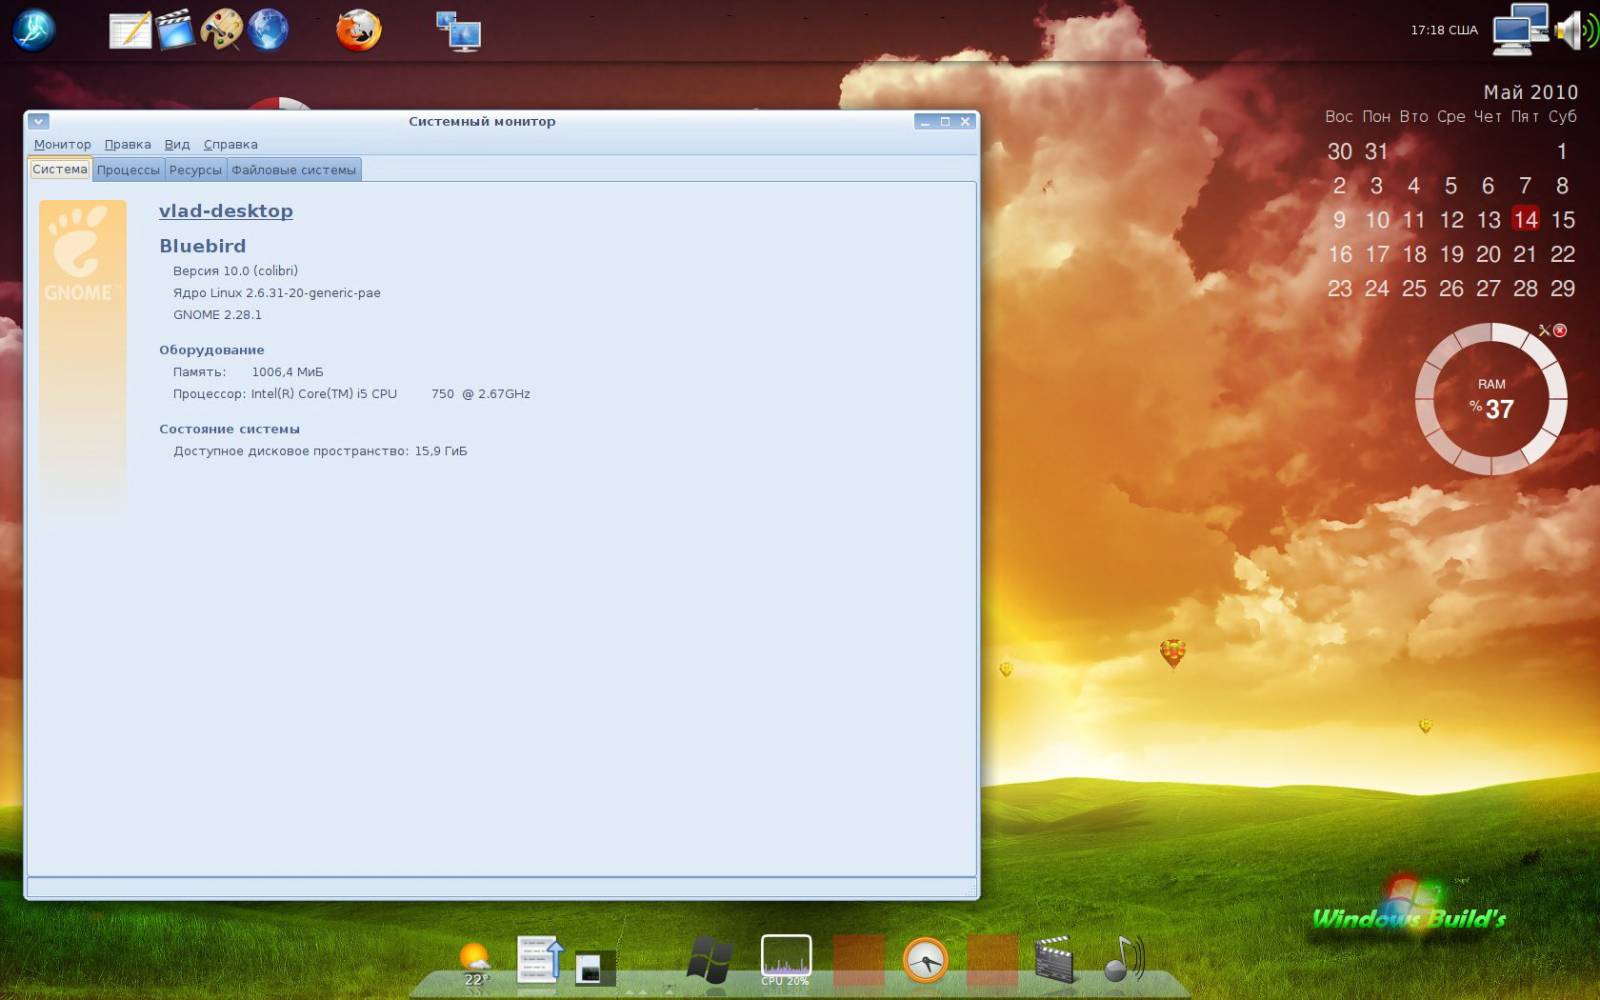Select day 1 in the calendar widget

(1562, 151)
